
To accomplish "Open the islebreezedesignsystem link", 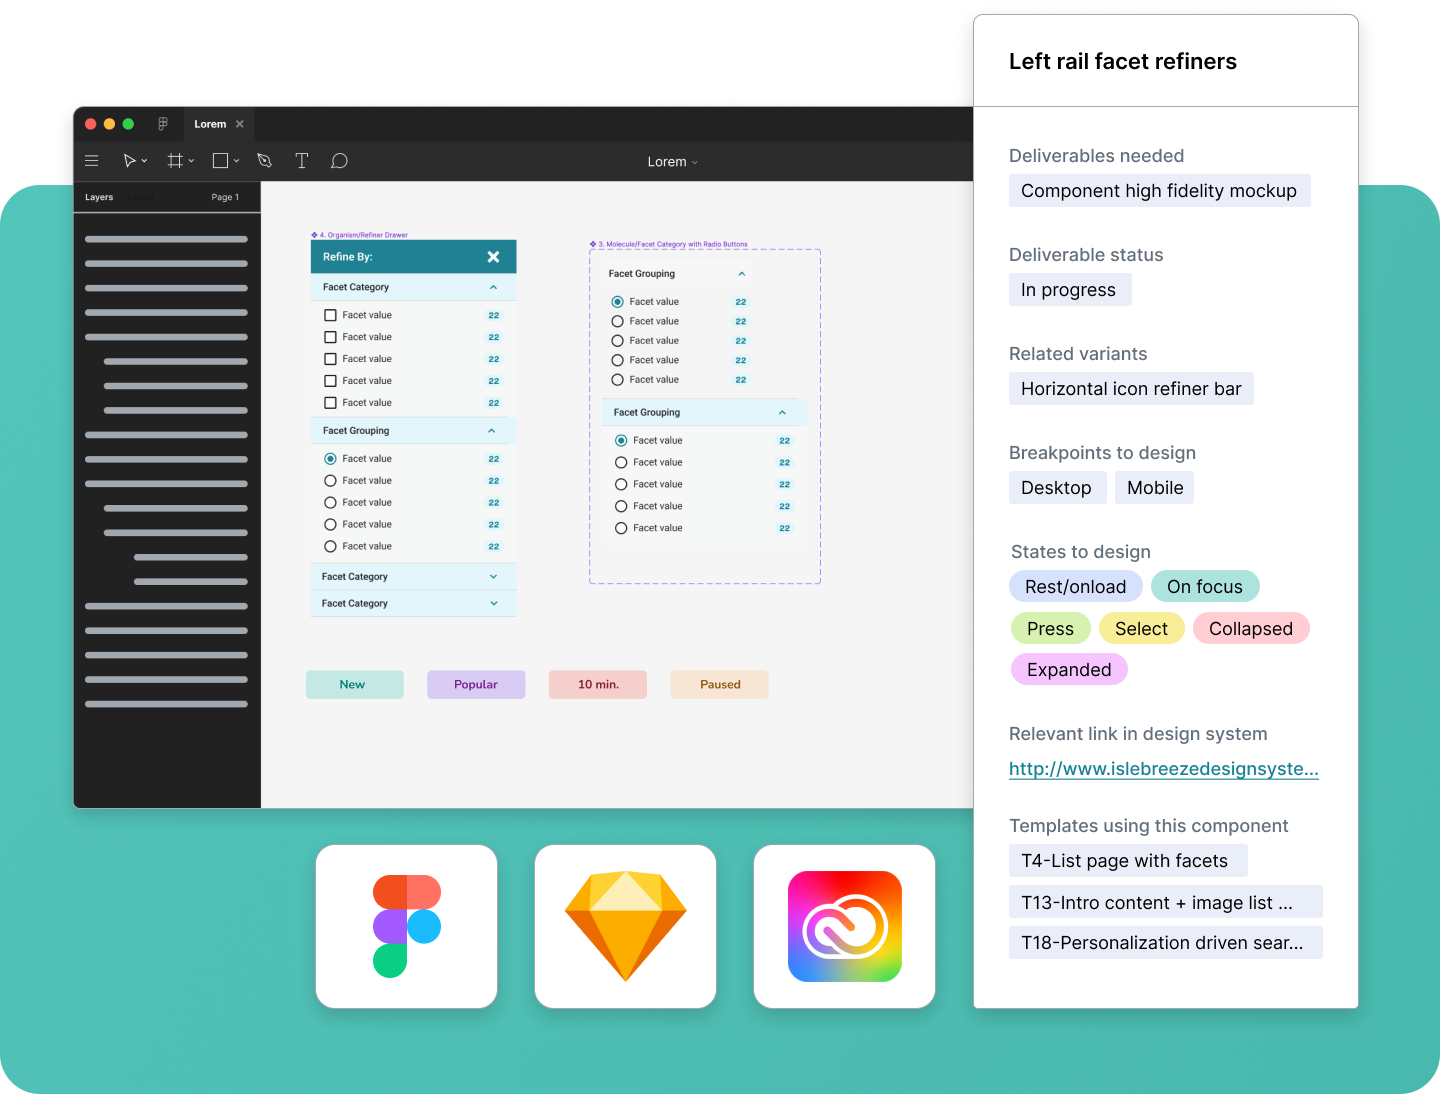I will 1163,769.
